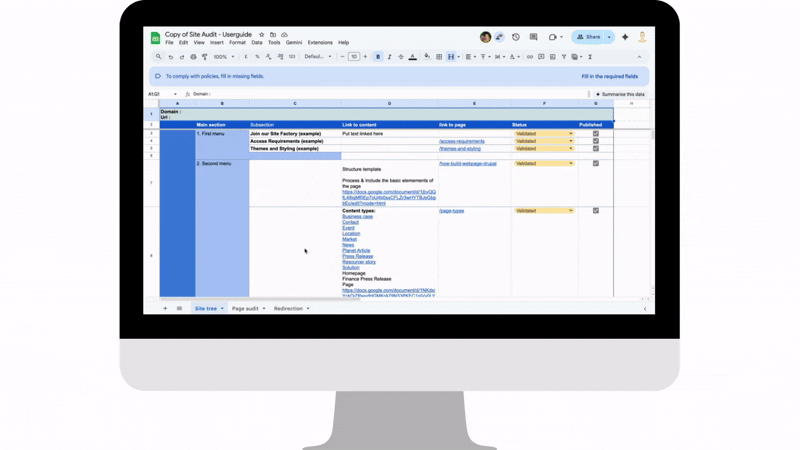Screen dimensions: 800x450
Task: Star the Site Audit document
Action: (262, 35)
